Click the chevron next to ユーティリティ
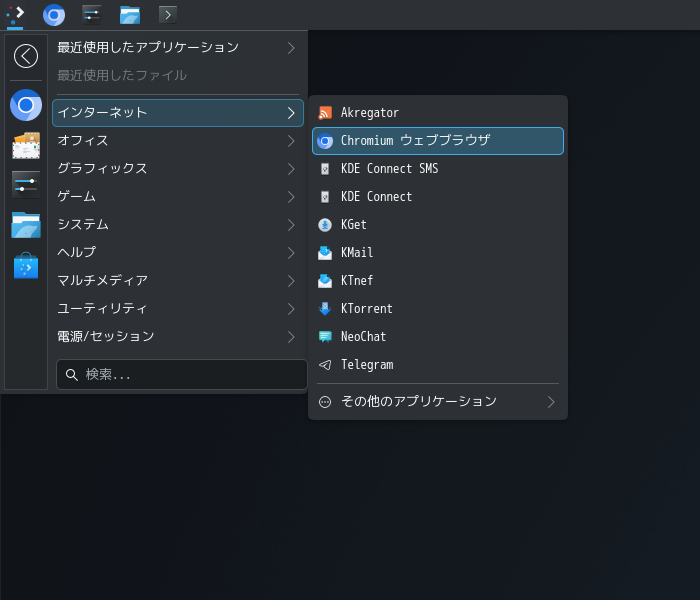The width and height of the screenshot is (700, 600). [x=291, y=309]
